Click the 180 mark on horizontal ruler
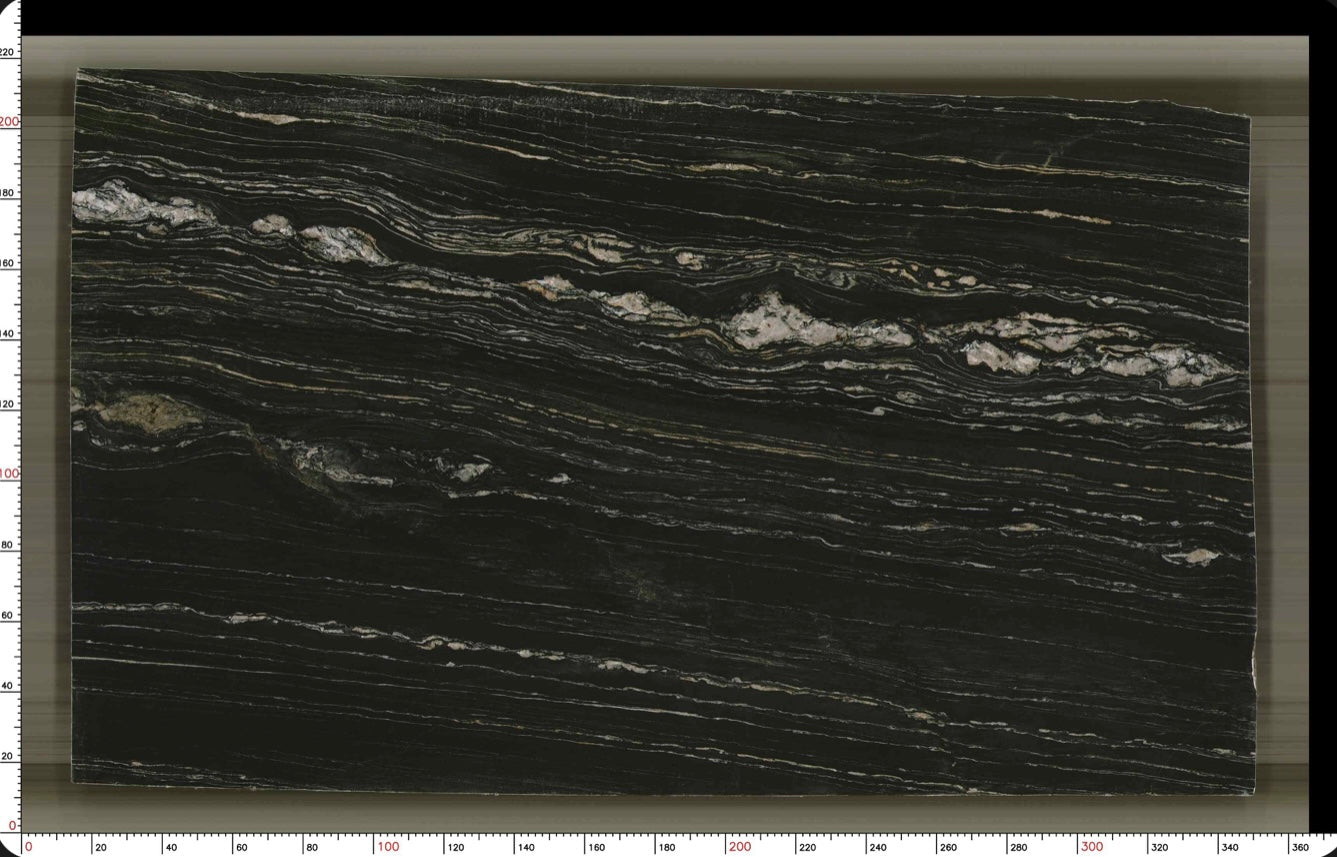 coord(666,848)
